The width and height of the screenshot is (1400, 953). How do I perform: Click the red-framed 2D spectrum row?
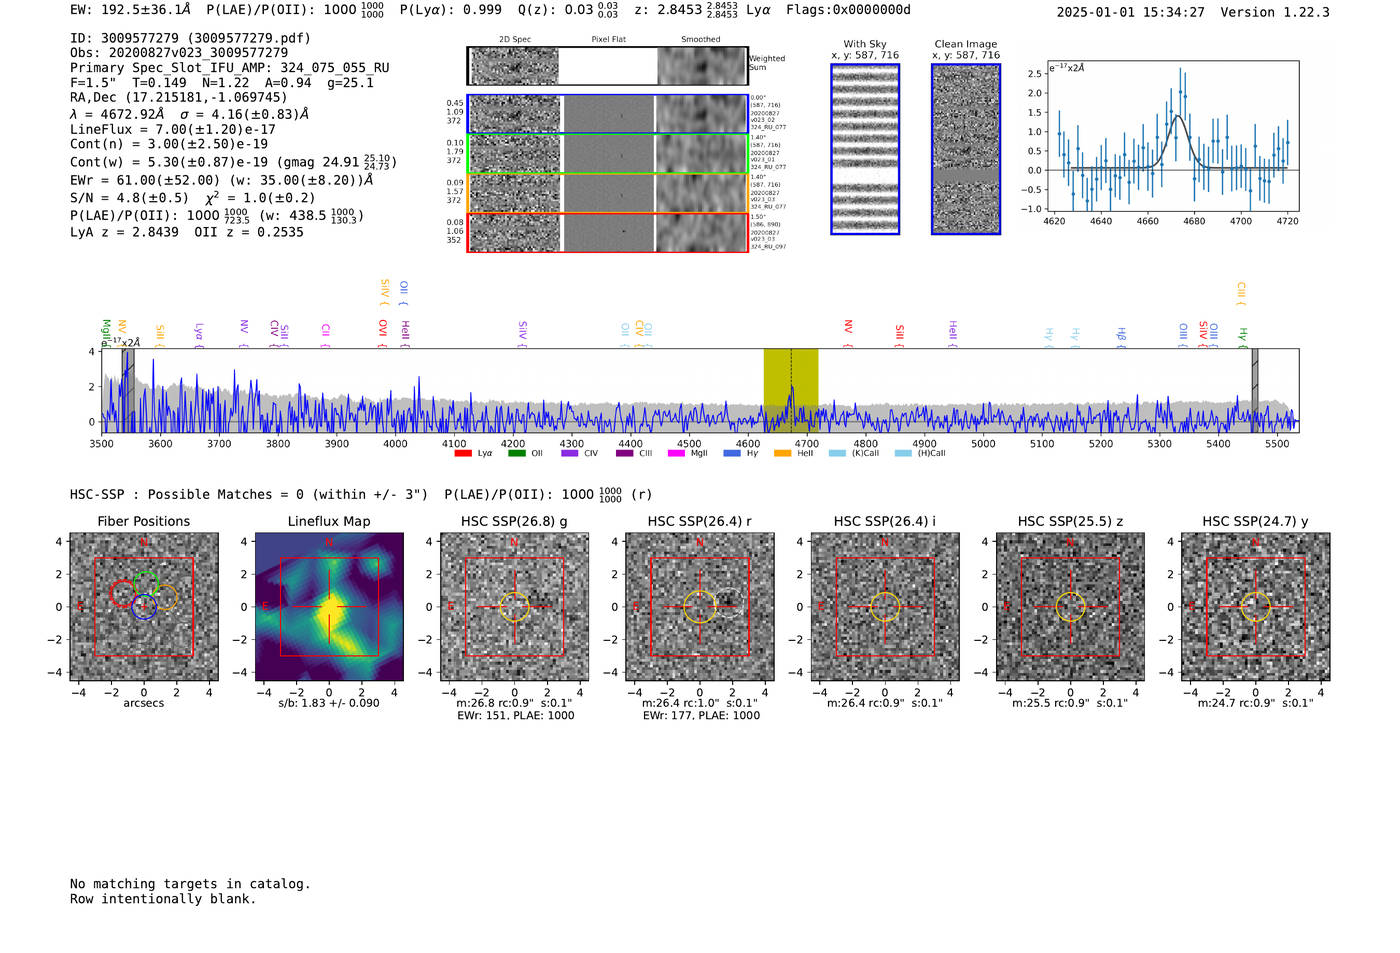click(608, 232)
